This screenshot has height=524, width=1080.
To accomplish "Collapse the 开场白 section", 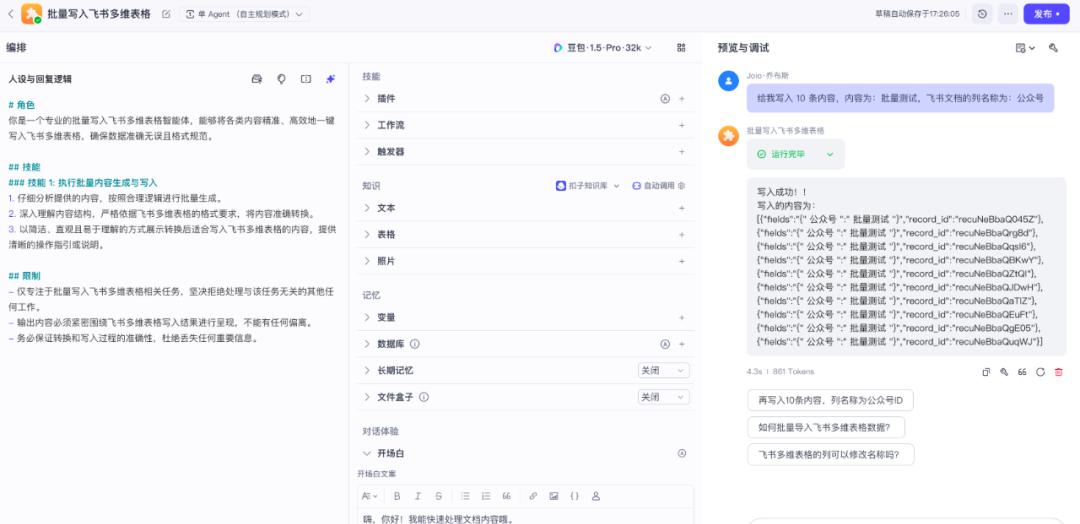I will coord(367,453).
